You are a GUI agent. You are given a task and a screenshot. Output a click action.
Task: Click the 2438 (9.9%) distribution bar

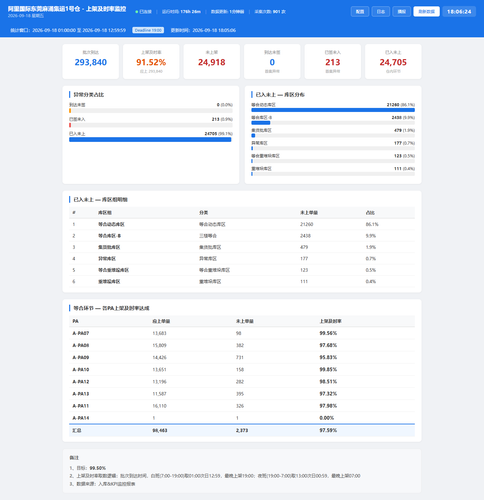[x=261, y=123]
